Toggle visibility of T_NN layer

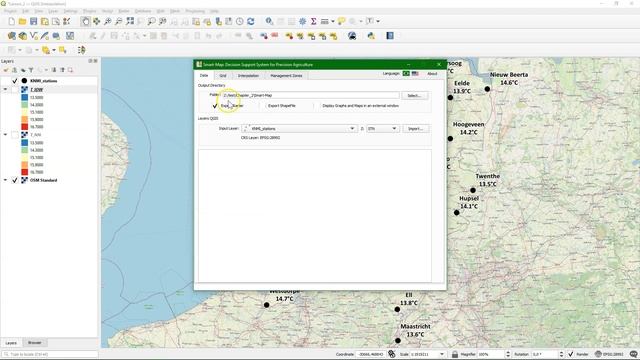pyautogui.click(x=15, y=135)
